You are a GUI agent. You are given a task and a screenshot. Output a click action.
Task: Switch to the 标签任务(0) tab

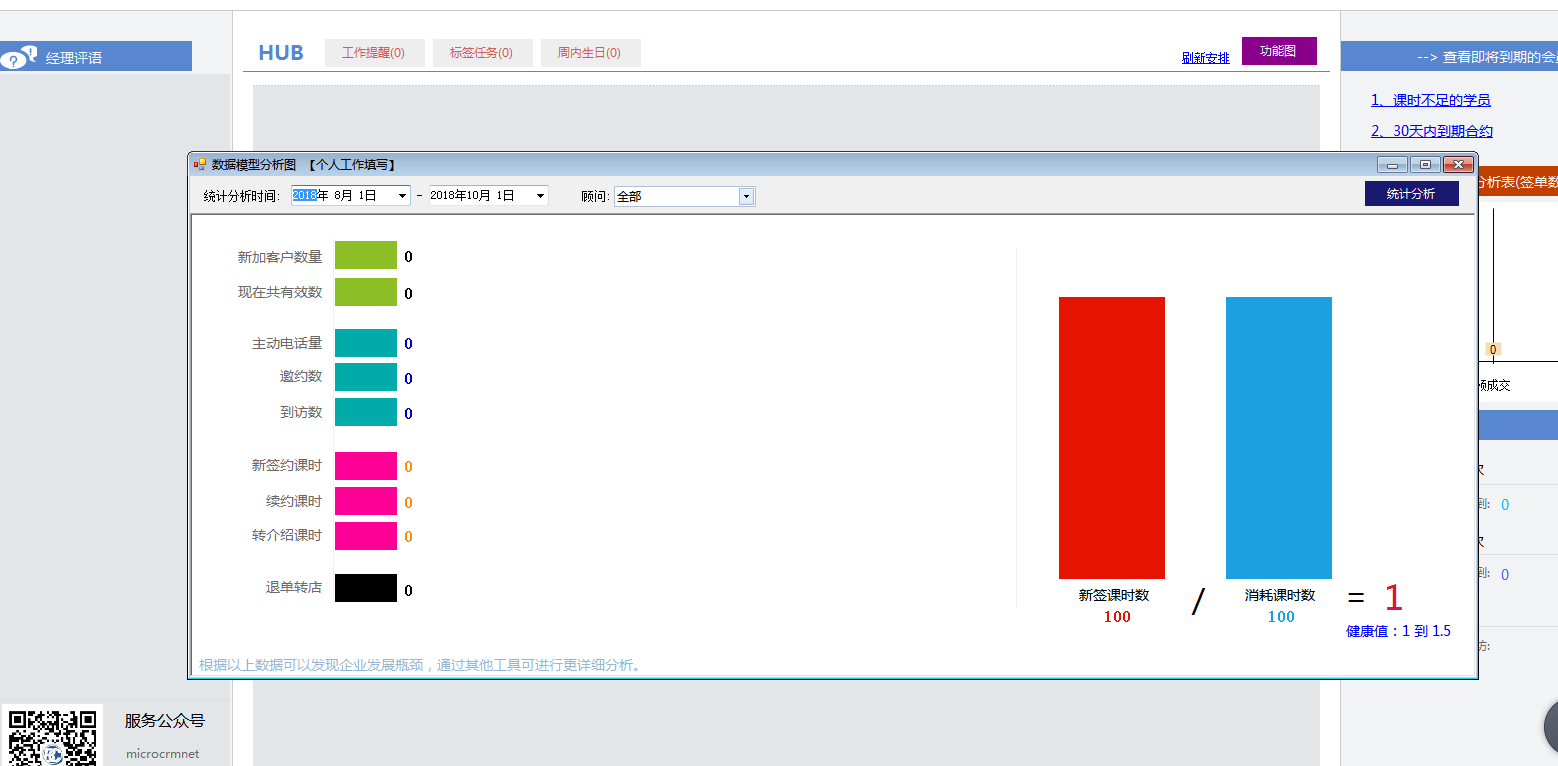483,53
